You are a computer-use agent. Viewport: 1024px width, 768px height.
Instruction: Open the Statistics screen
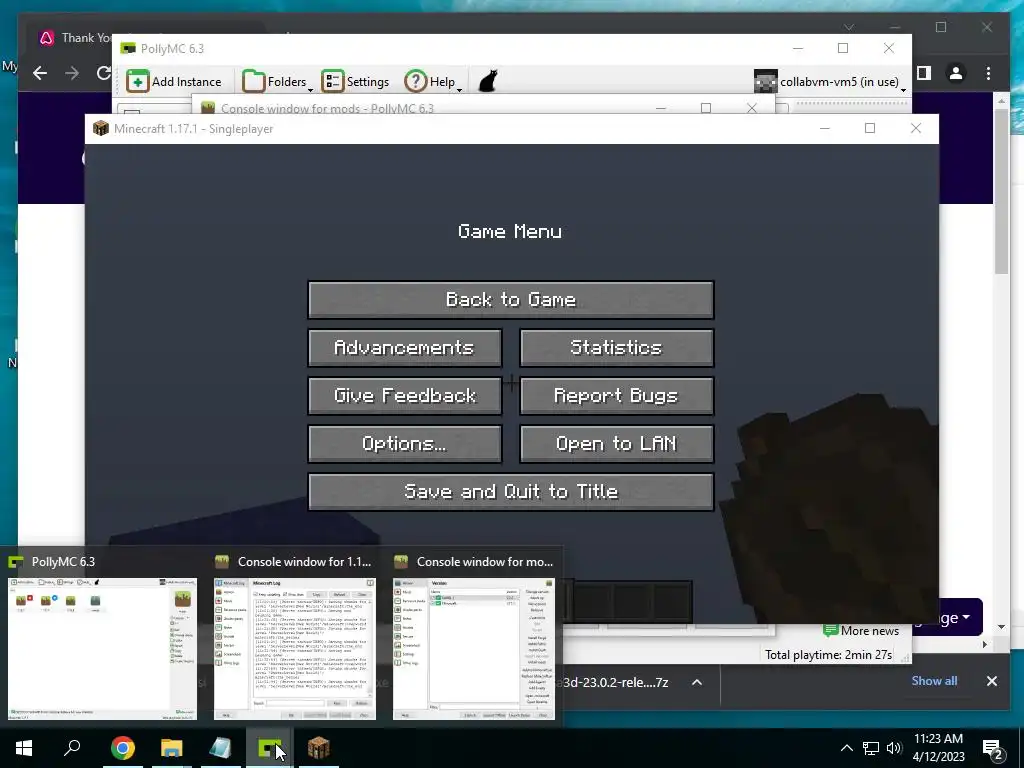pyautogui.click(x=616, y=347)
